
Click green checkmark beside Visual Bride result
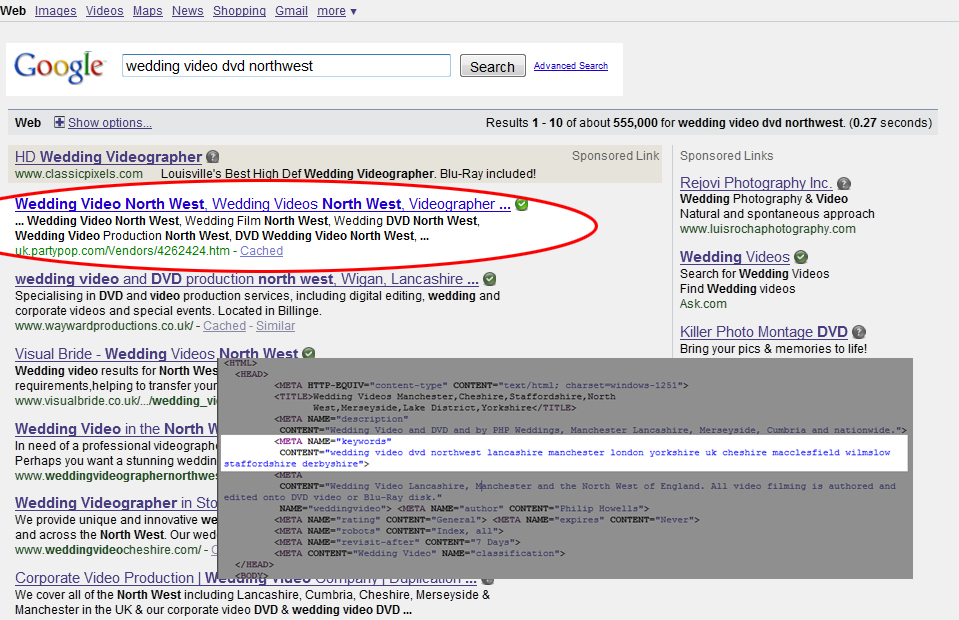[309, 354]
